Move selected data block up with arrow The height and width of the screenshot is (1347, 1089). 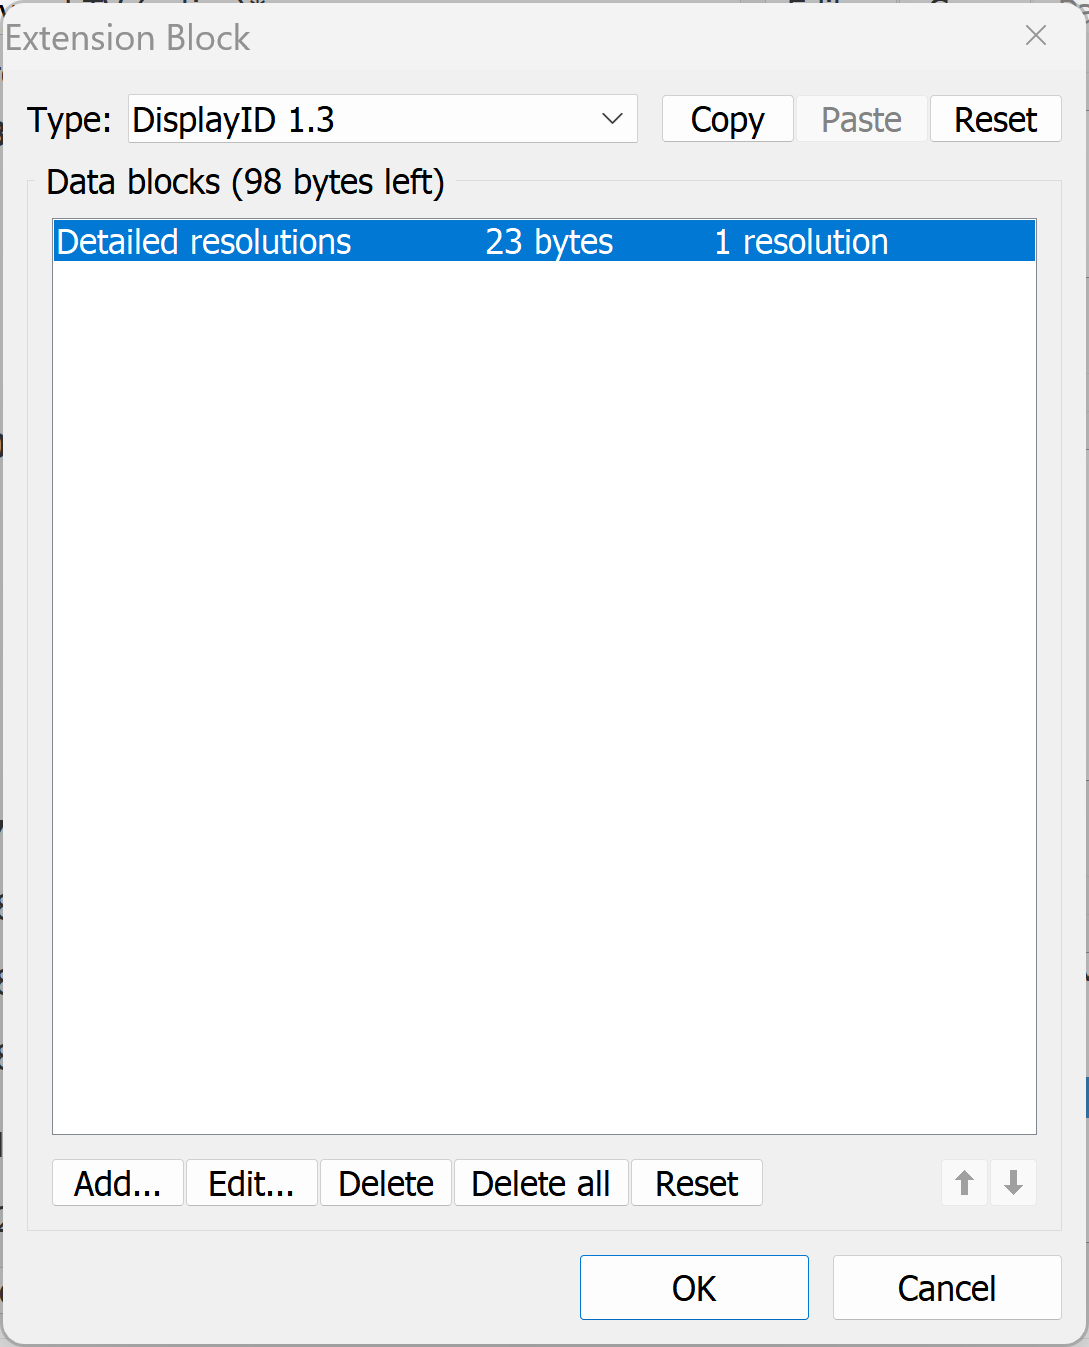[x=964, y=1183]
